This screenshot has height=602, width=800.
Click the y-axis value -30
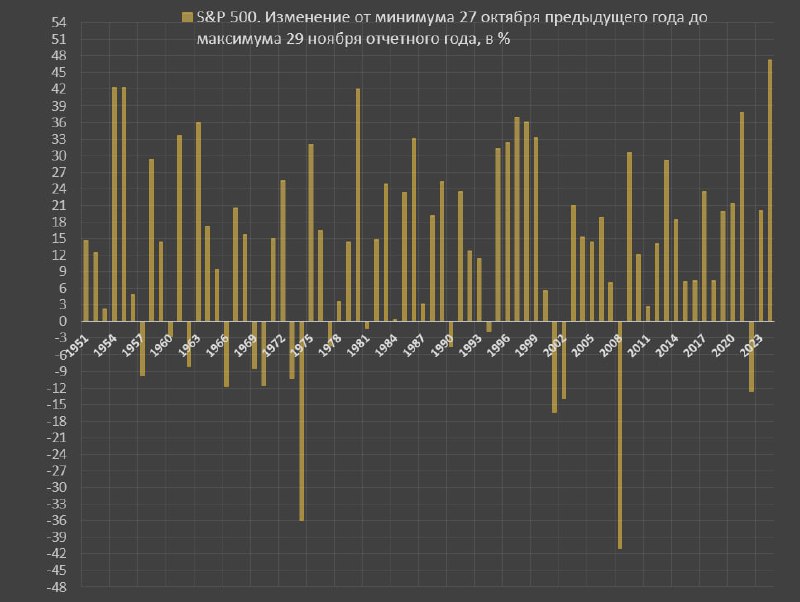[57, 488]
